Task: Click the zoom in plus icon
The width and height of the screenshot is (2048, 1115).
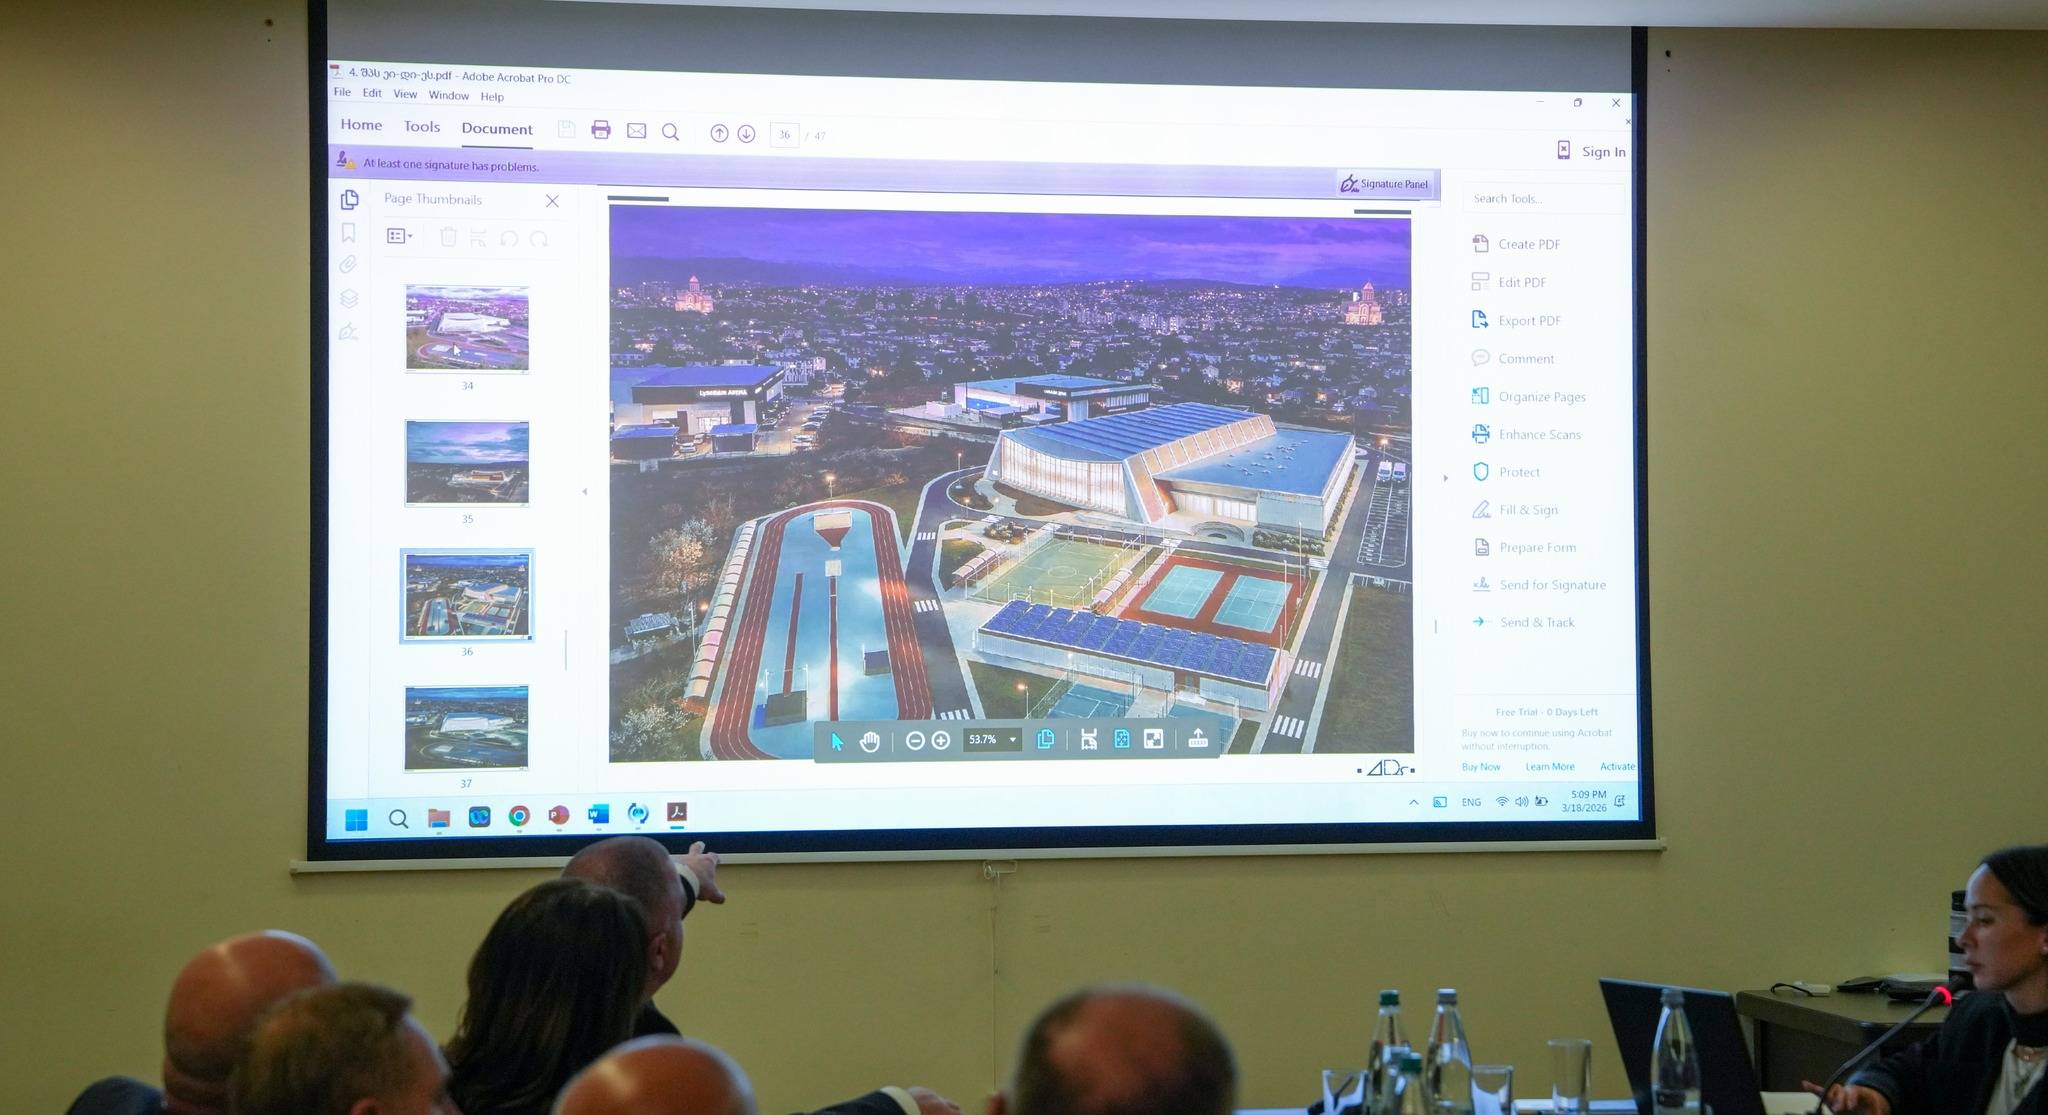Action: coord(941,740)
